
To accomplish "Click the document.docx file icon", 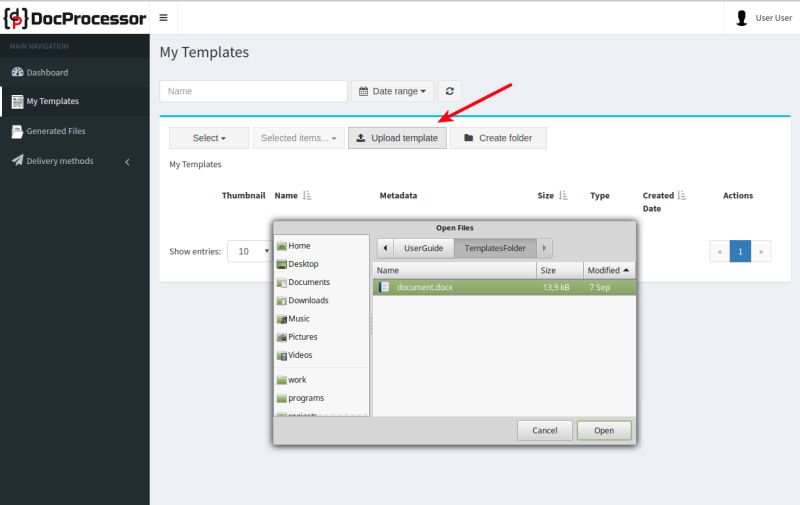I will pos(384,287).
